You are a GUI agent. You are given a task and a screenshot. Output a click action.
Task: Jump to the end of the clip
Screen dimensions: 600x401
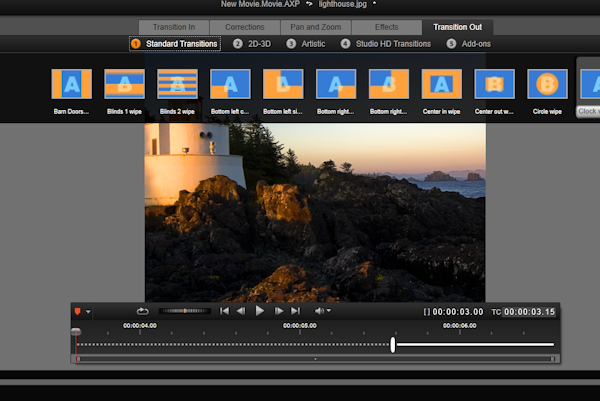[295, 311]
